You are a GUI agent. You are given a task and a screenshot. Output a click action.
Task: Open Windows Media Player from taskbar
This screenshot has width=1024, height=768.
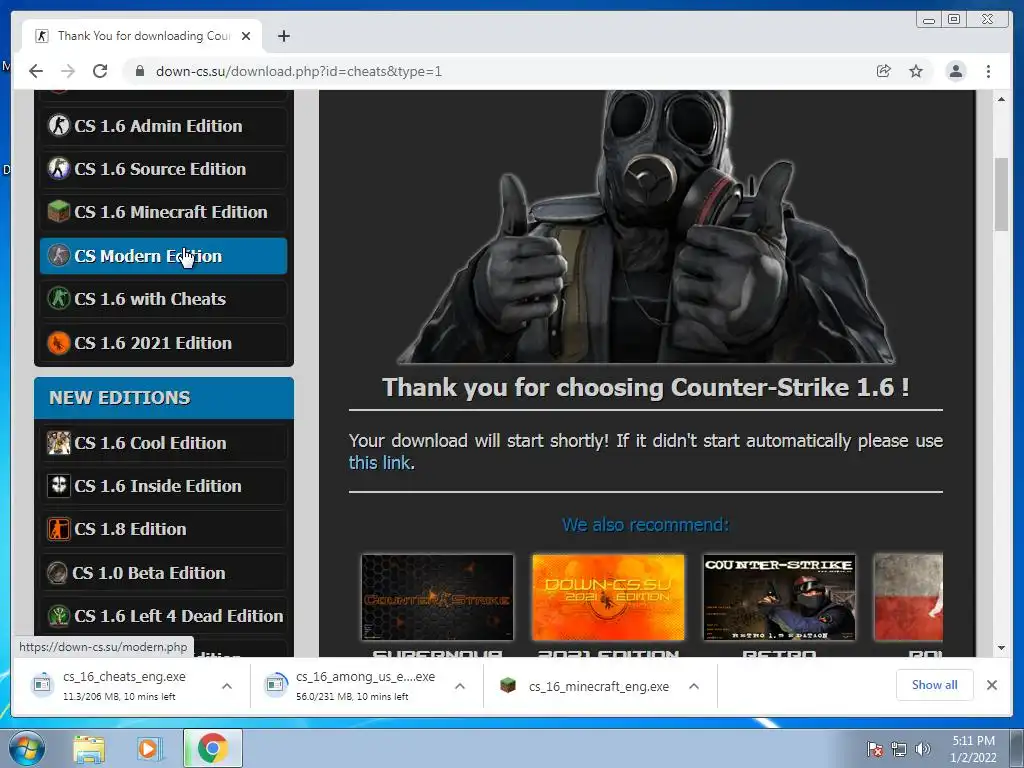tap(150, 749)
